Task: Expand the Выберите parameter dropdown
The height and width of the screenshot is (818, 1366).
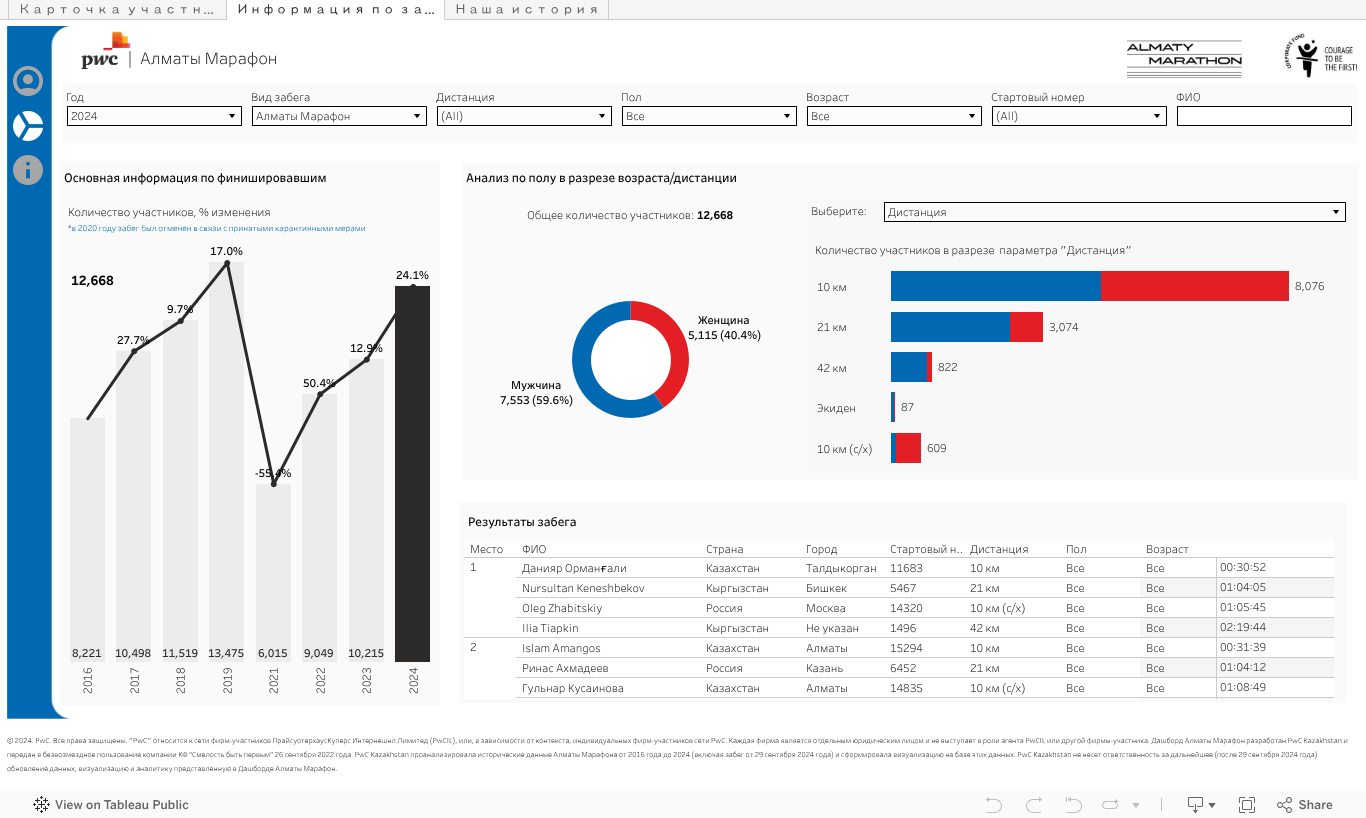Action: pos(1114,212)
